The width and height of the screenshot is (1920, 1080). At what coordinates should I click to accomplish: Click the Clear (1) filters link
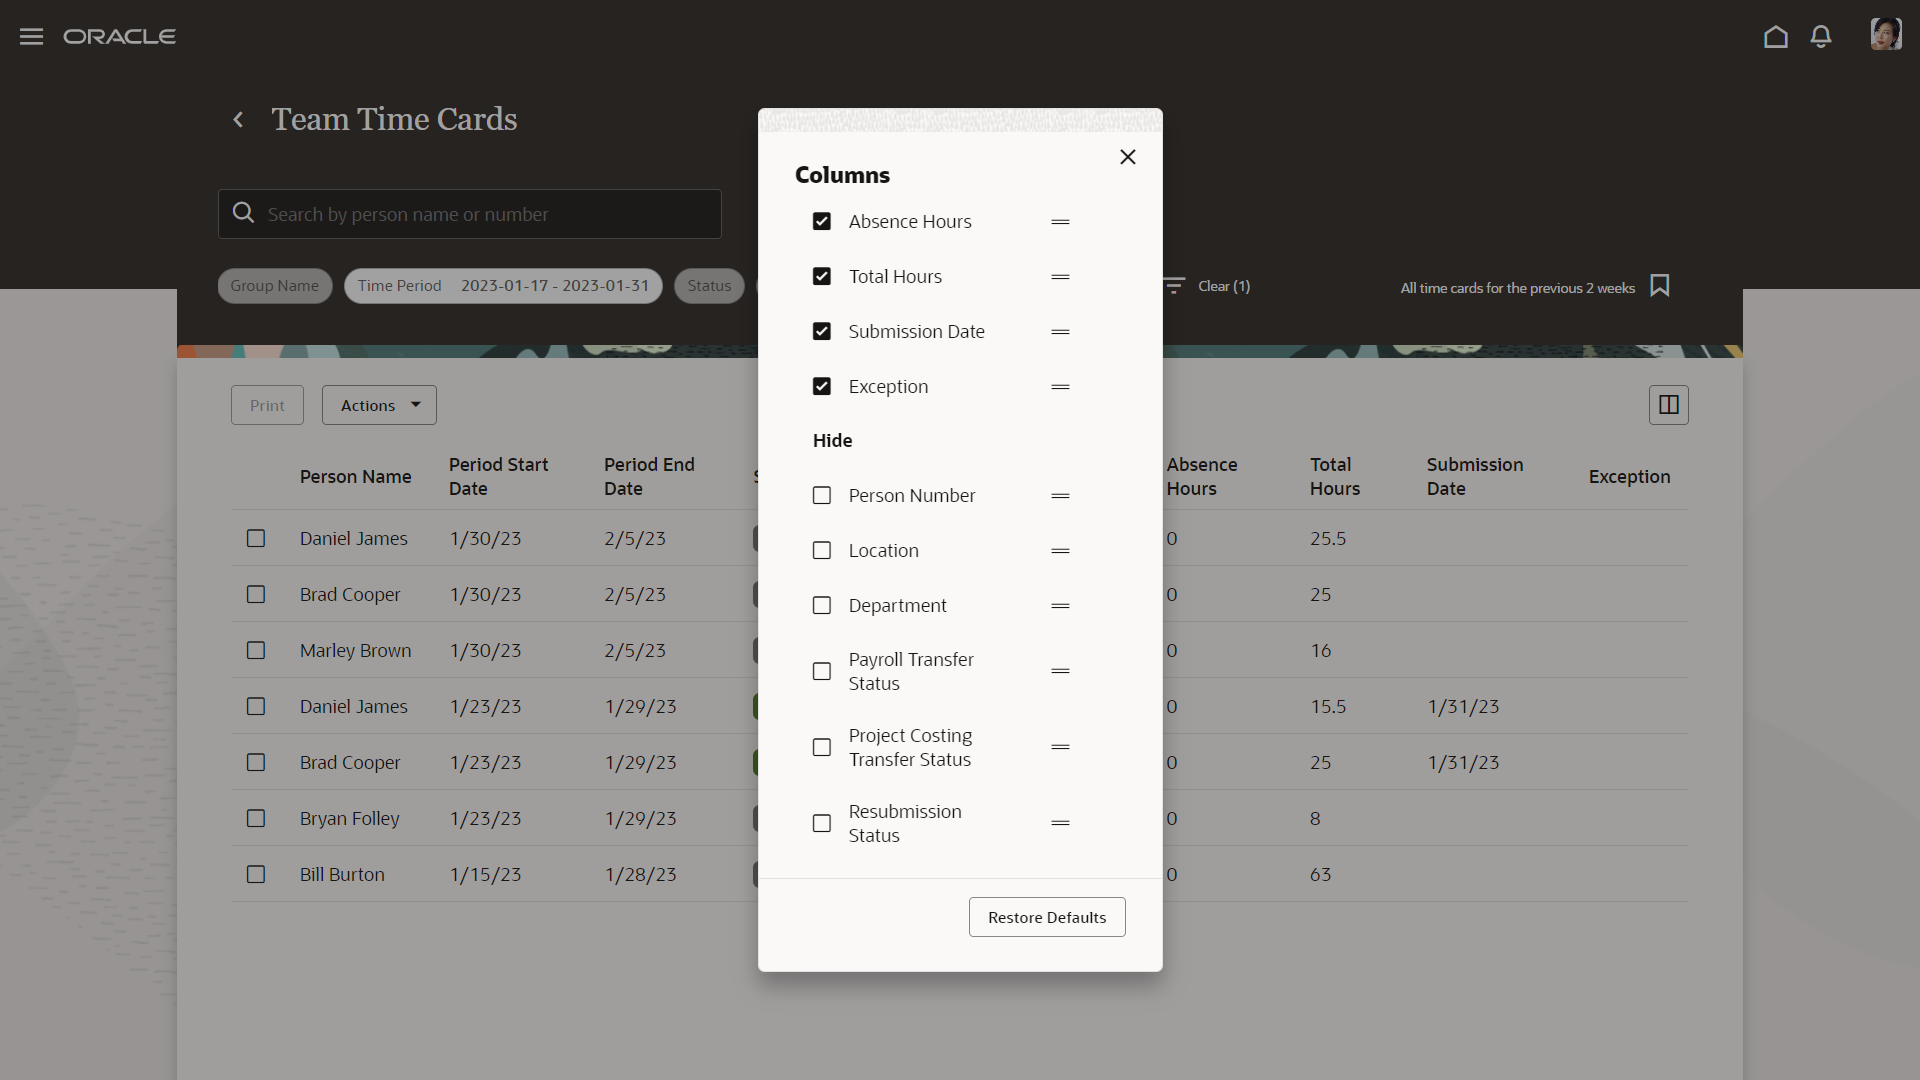point(1223,286)
